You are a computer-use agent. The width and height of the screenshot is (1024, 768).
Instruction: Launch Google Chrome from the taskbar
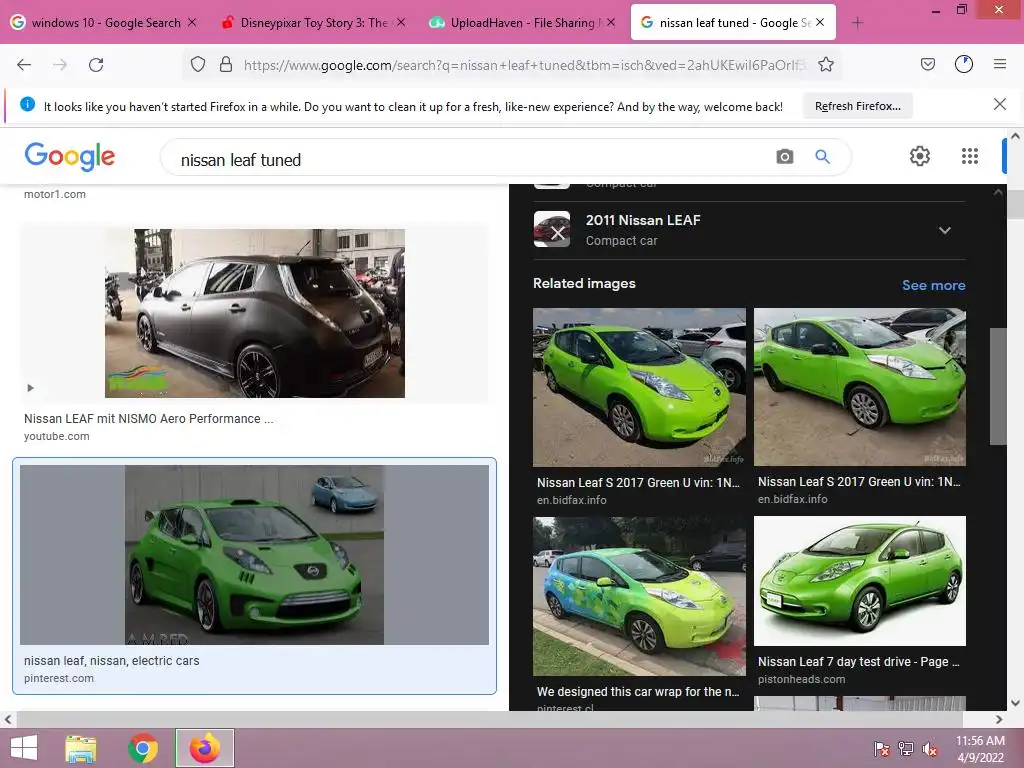coord(143,748)
